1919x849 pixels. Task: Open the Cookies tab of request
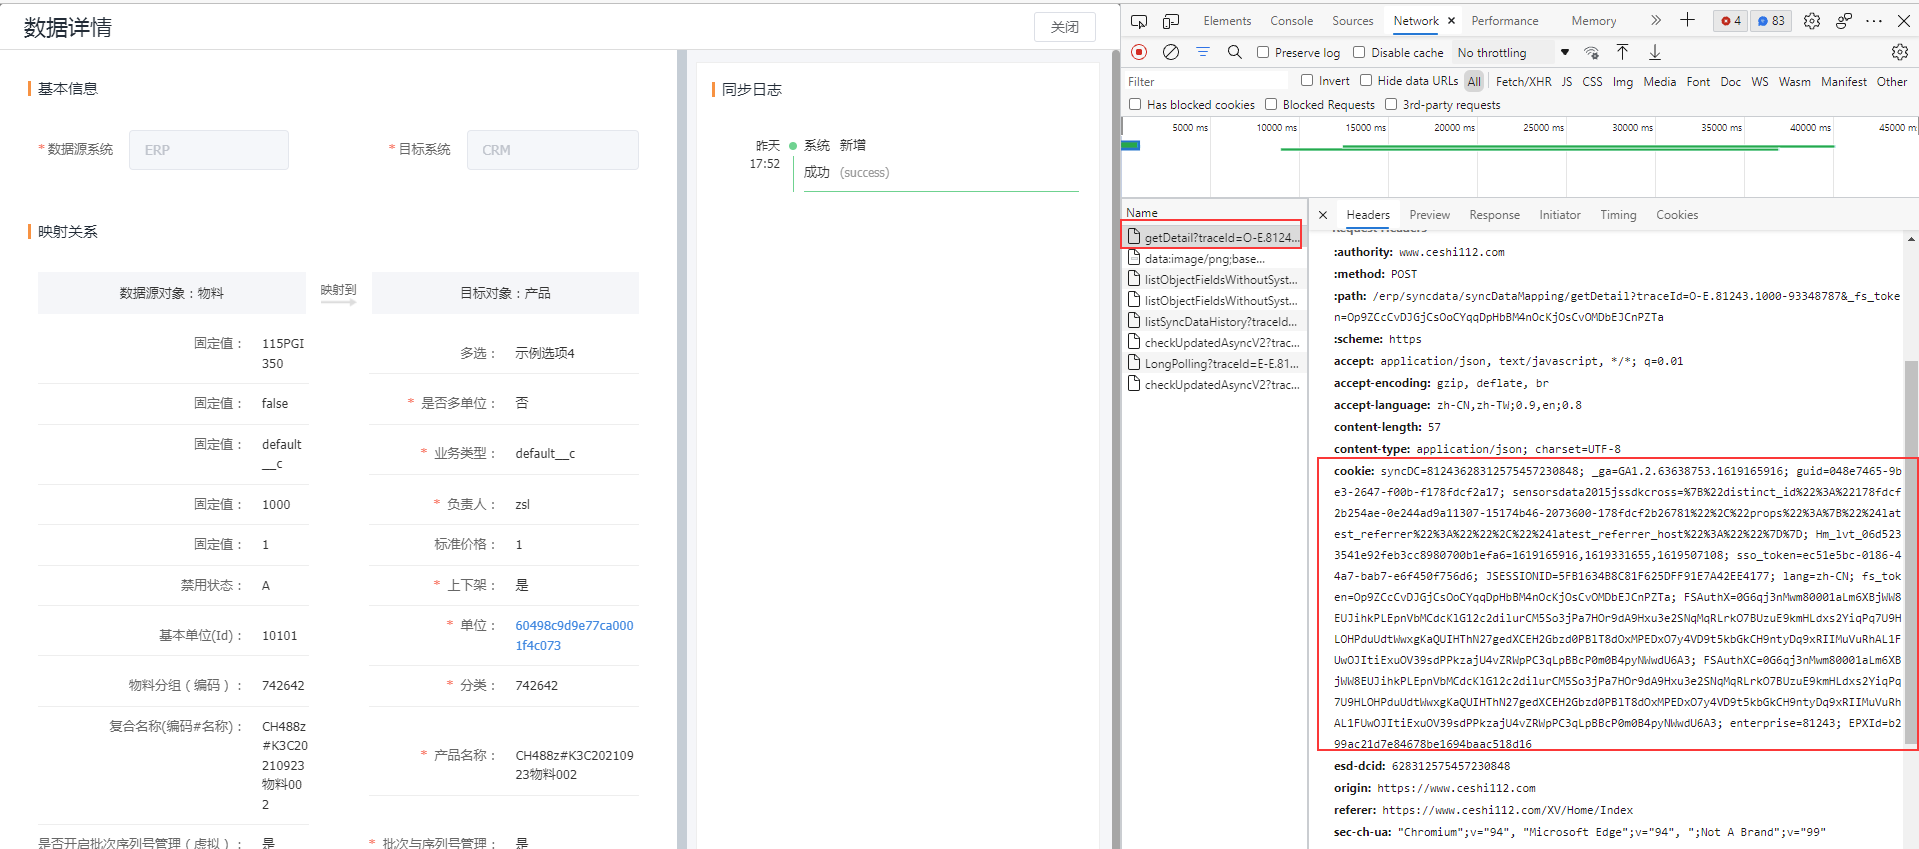[1677, 215]
